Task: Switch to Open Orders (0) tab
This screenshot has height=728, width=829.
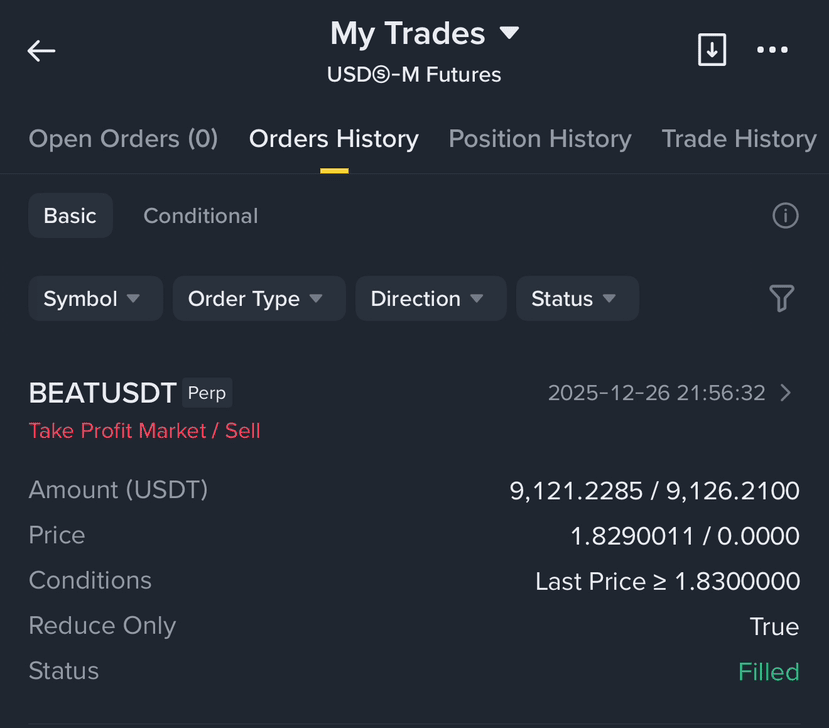Action: 123,139
